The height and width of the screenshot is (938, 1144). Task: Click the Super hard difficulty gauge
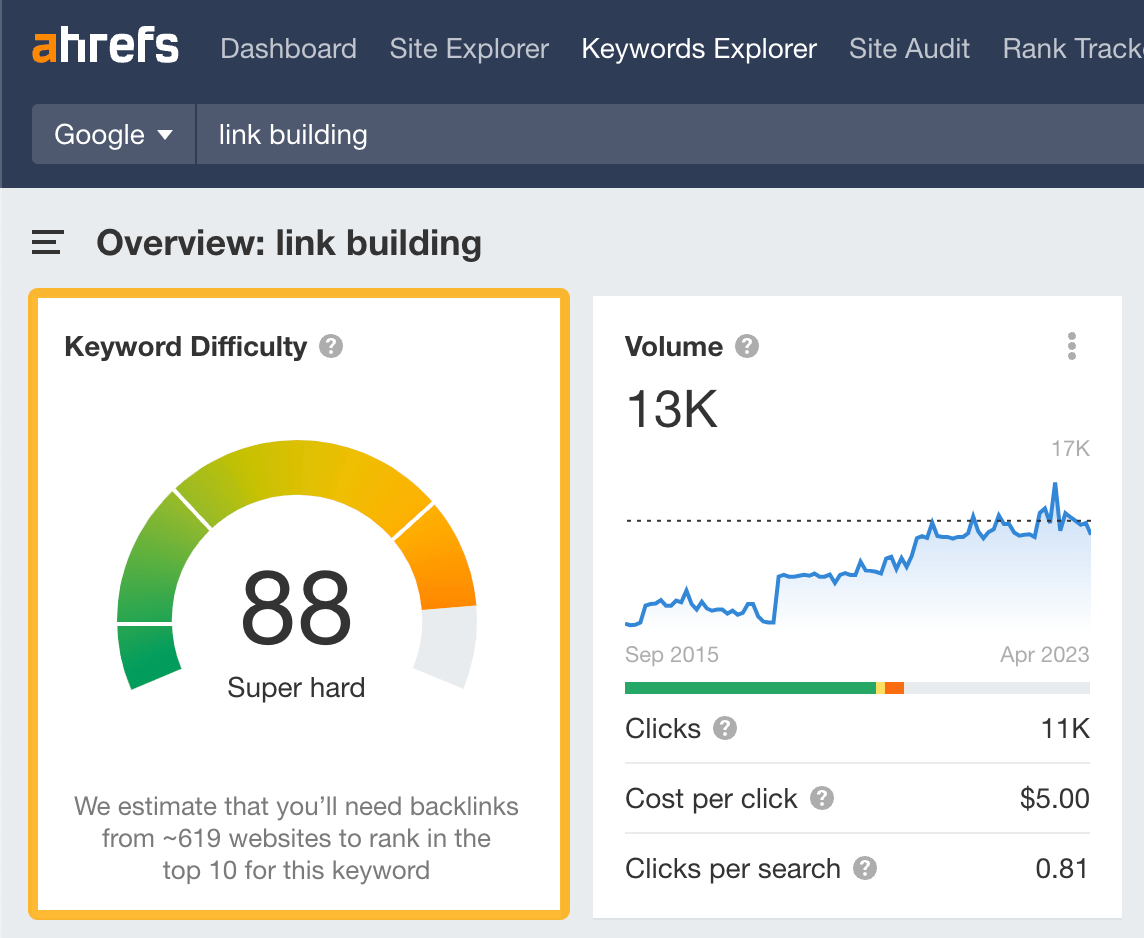coord(296,605)
